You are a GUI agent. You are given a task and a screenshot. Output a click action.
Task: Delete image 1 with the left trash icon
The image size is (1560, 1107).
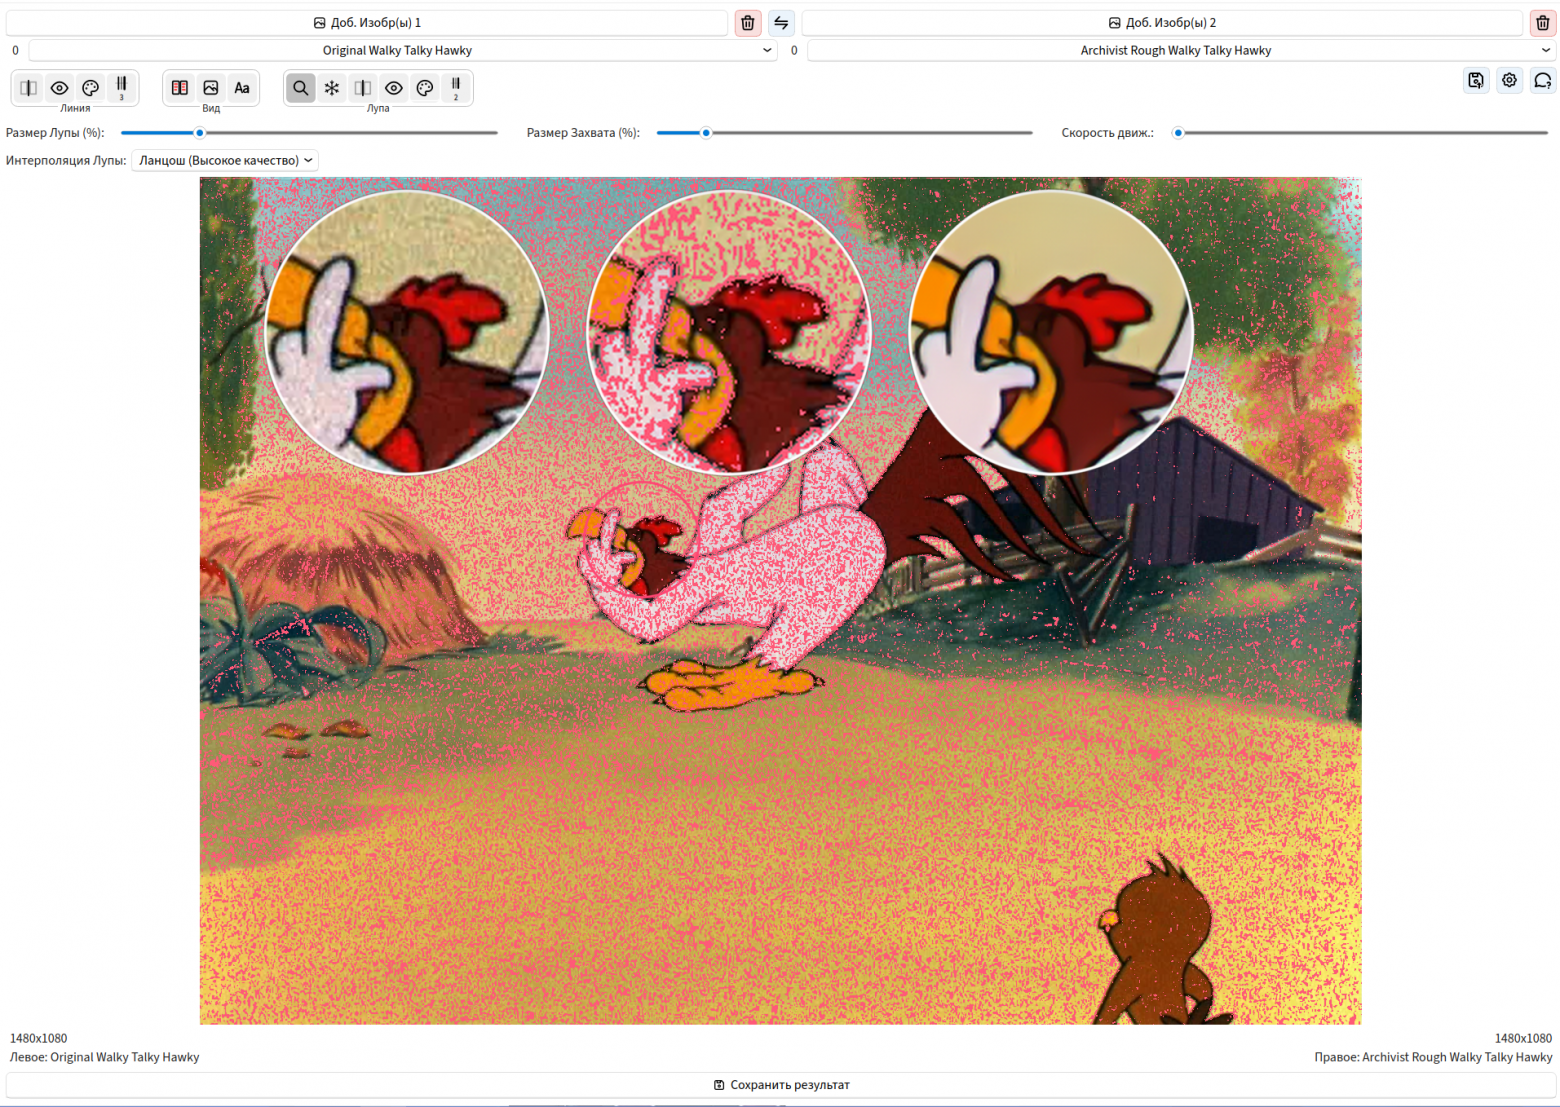click(748, 23)
